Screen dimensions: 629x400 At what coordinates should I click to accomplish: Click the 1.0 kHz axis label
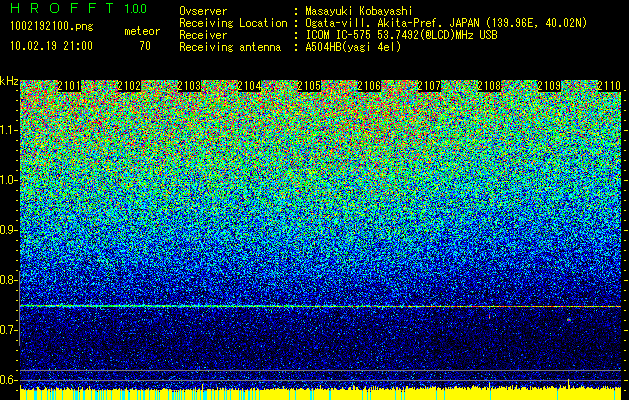[x=7, y=180]
